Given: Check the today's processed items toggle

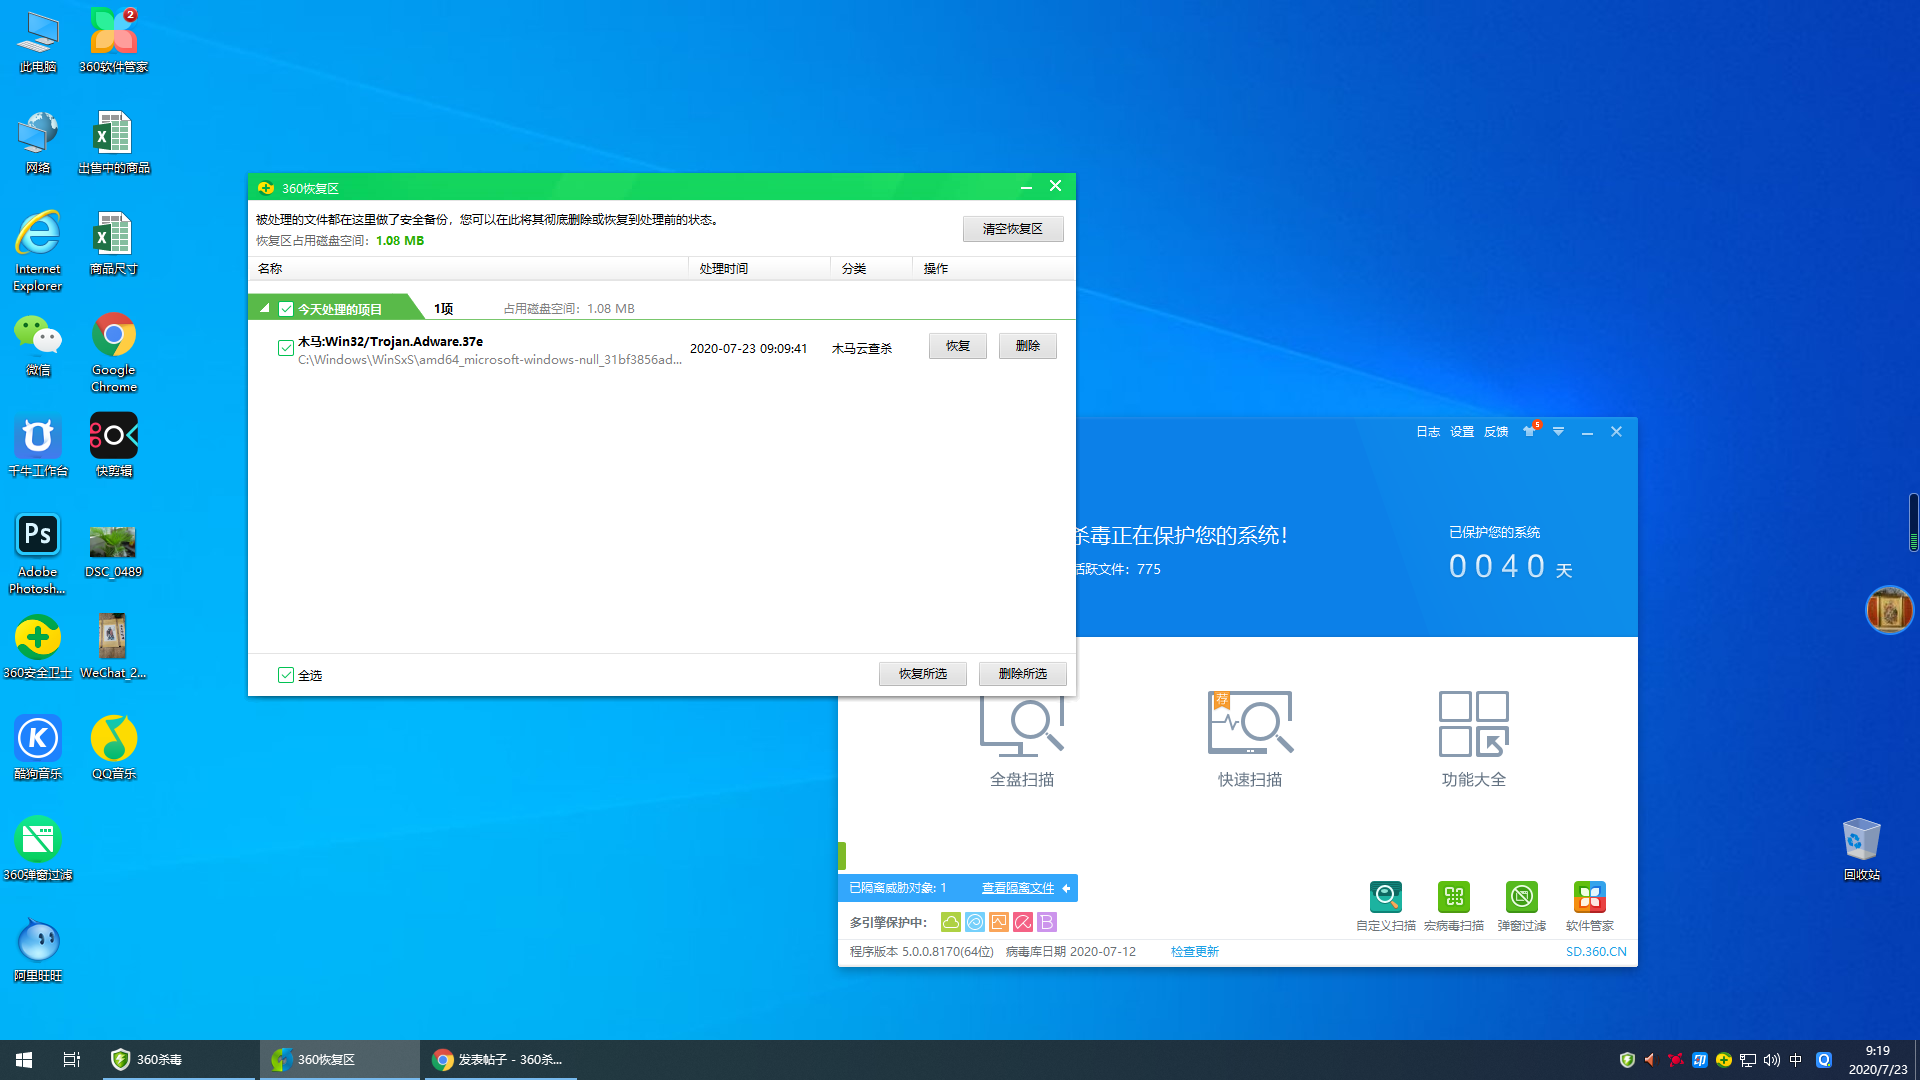Looking at the screenshot, I should (x=287, y=307).
